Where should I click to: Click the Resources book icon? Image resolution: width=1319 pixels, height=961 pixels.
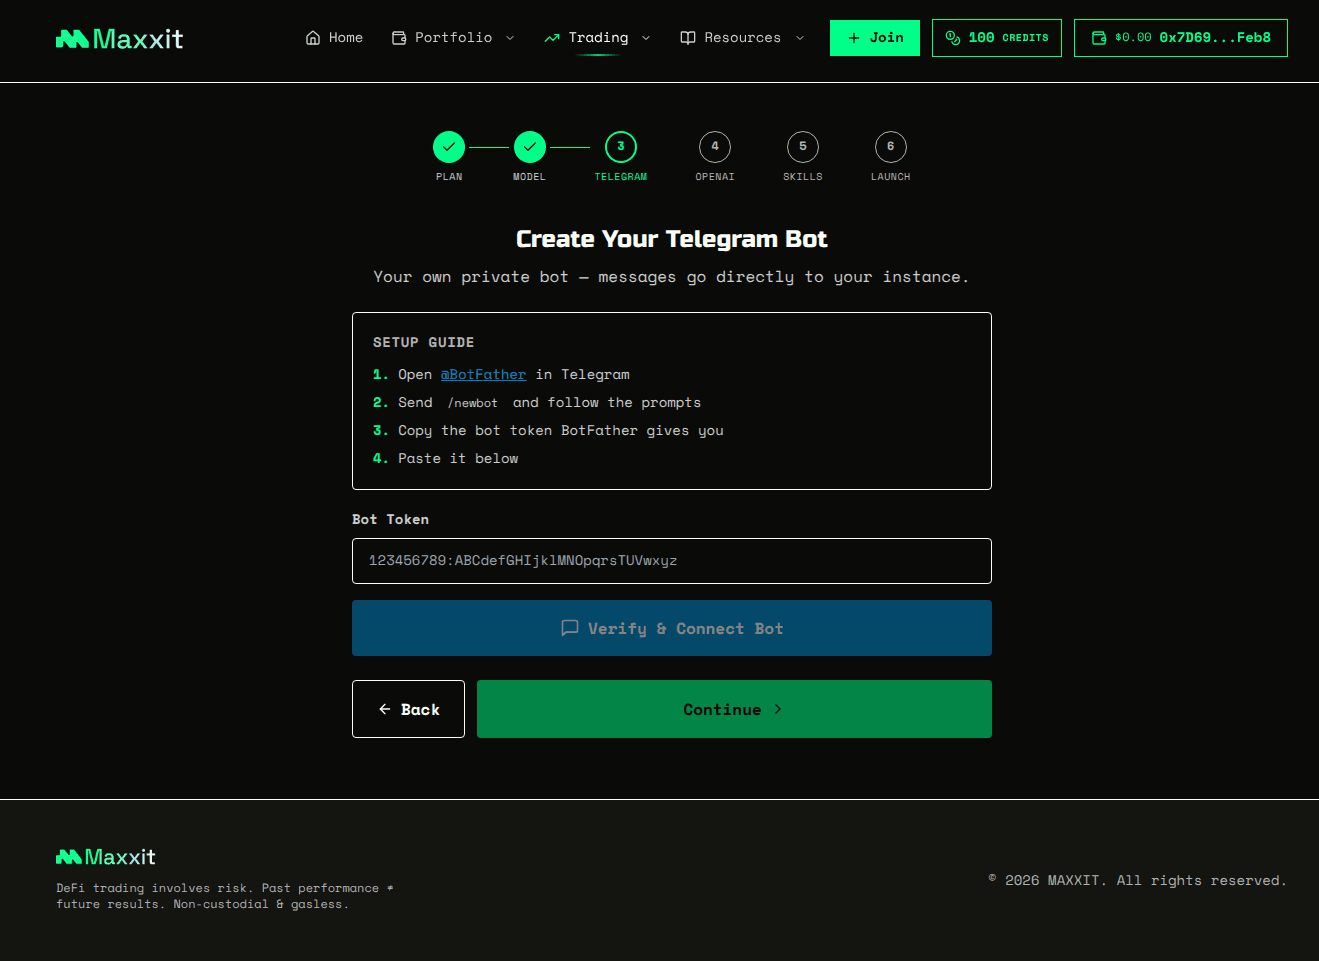point(687,37)
